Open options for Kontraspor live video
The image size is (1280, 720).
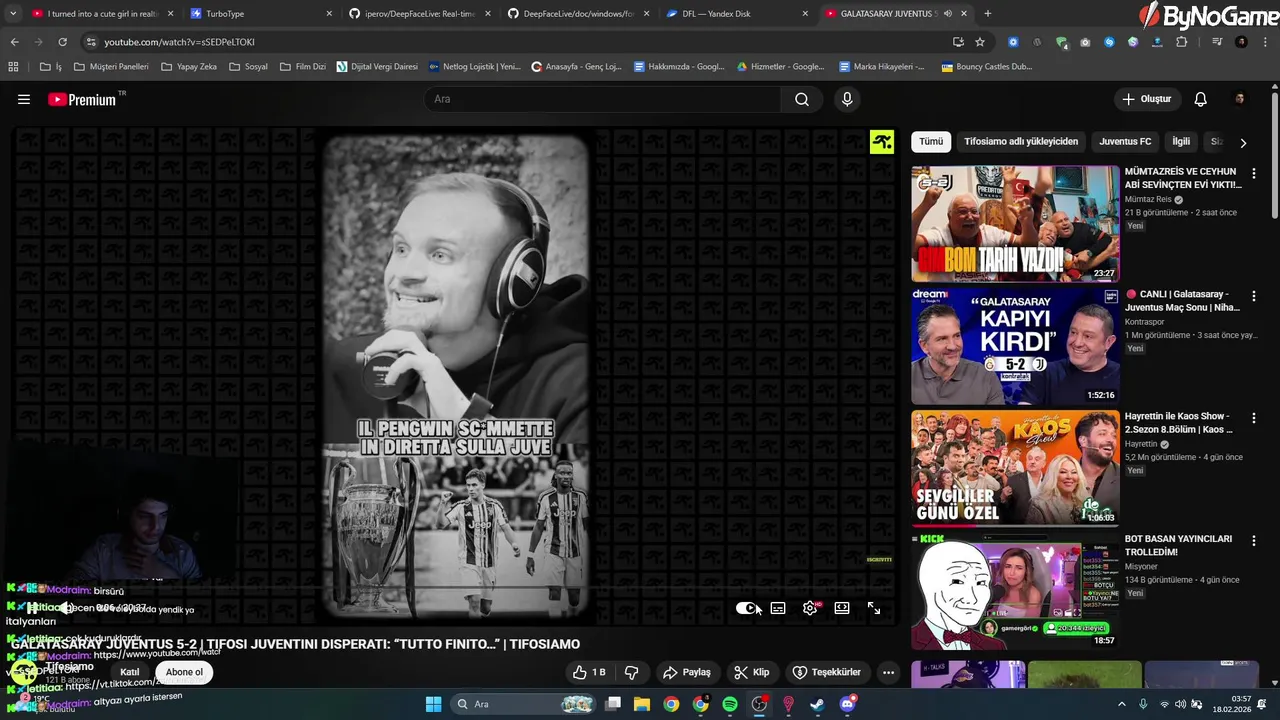click(1254, 296)
